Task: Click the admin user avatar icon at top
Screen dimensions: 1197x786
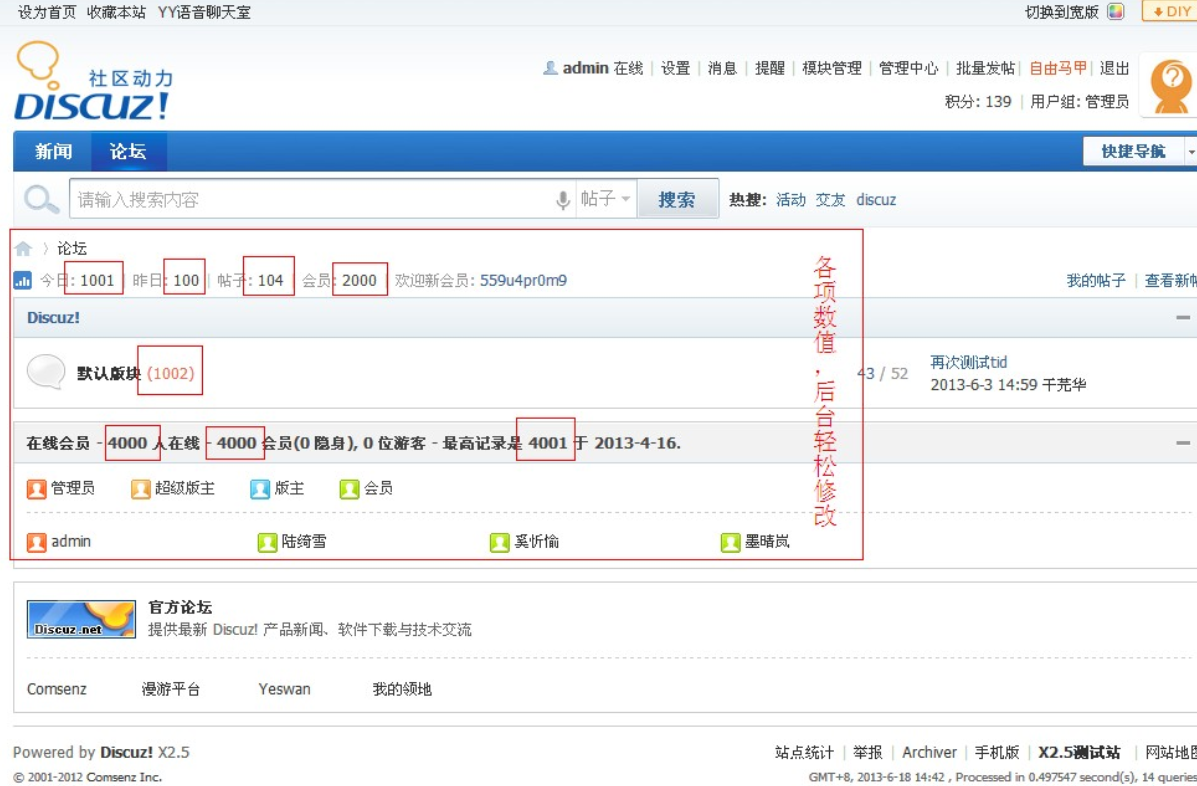Action: 550,68
